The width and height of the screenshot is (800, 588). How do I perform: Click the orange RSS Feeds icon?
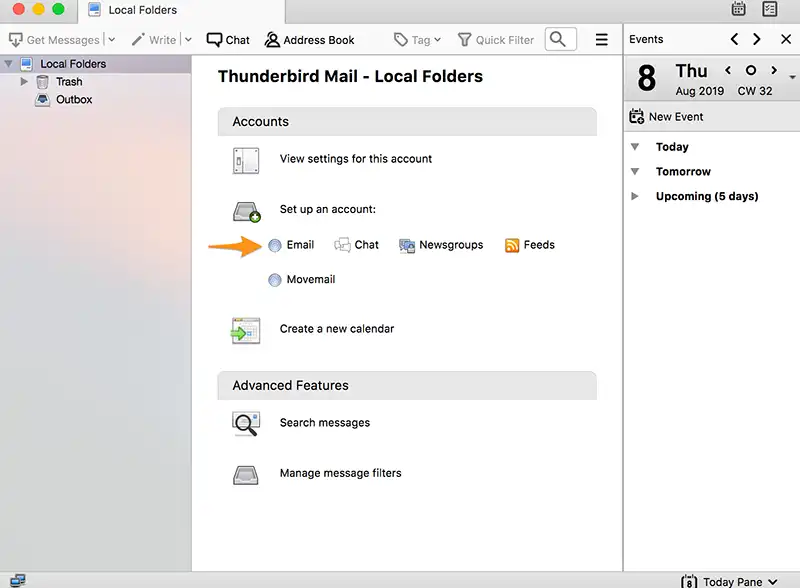(512, 246)
